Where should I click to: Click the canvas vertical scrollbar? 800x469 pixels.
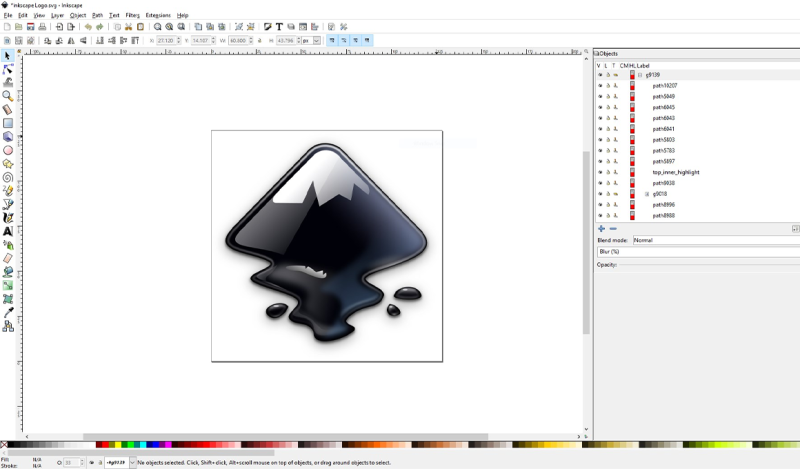[586, 243]
